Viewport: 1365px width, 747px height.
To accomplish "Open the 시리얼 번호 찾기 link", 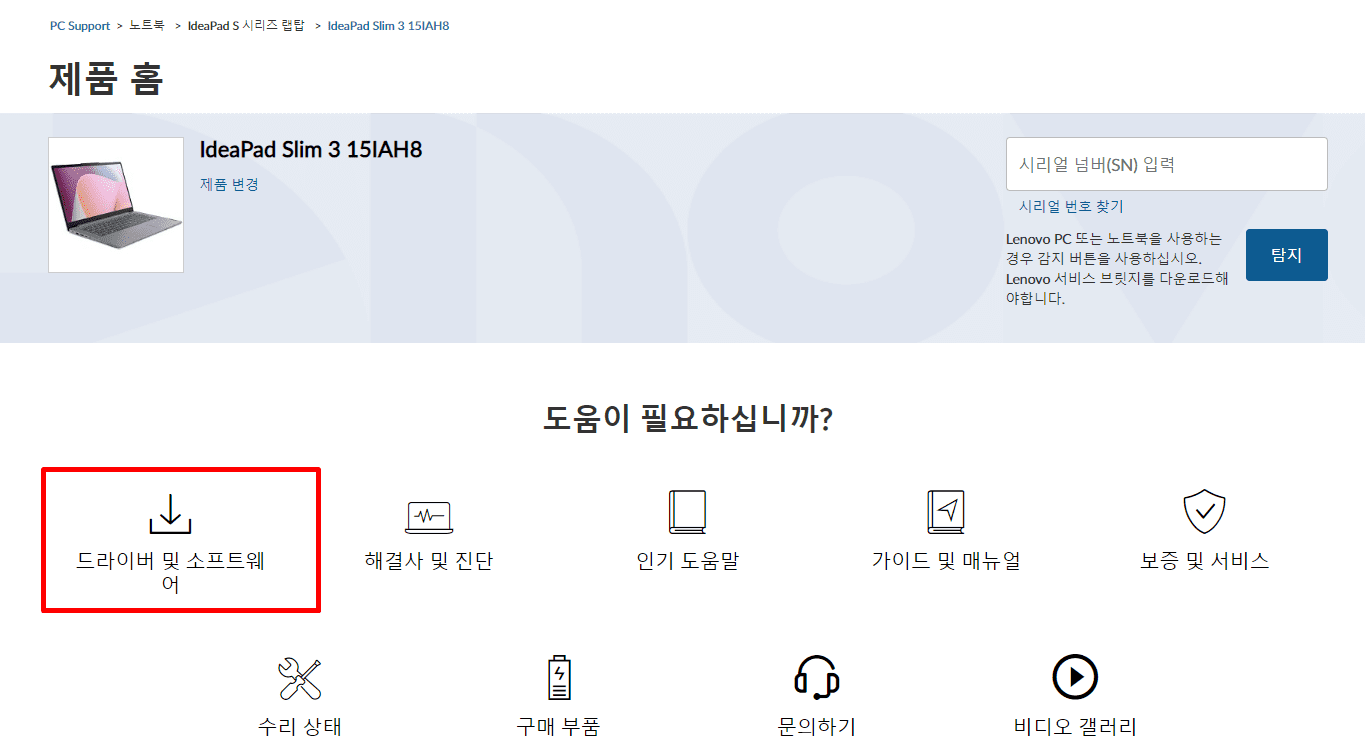I will (x=1071, y=206).
